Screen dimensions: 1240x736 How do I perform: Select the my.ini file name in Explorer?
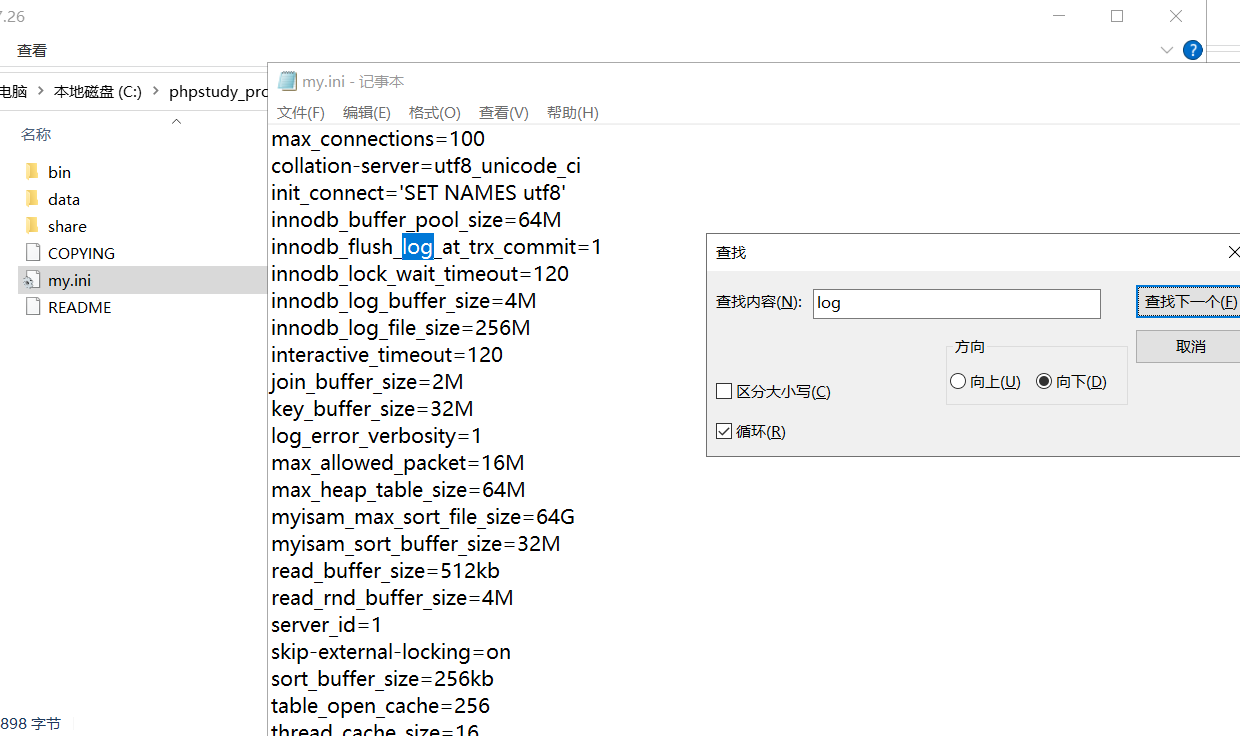pyautogui.click(x=69, y=280)
